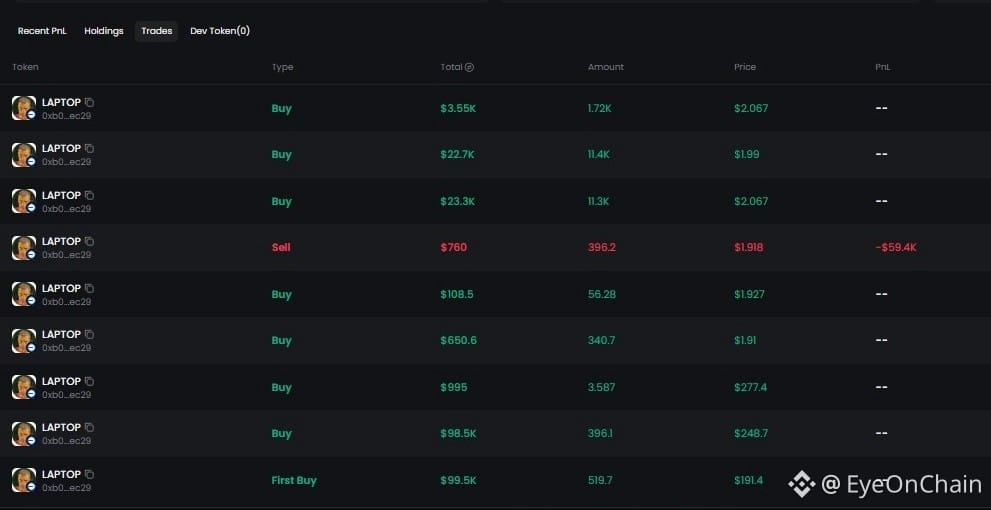Viewport: 991px width, 510px height.
Task: Click the Binance logo watermark icon
Action: click(801, 485)
